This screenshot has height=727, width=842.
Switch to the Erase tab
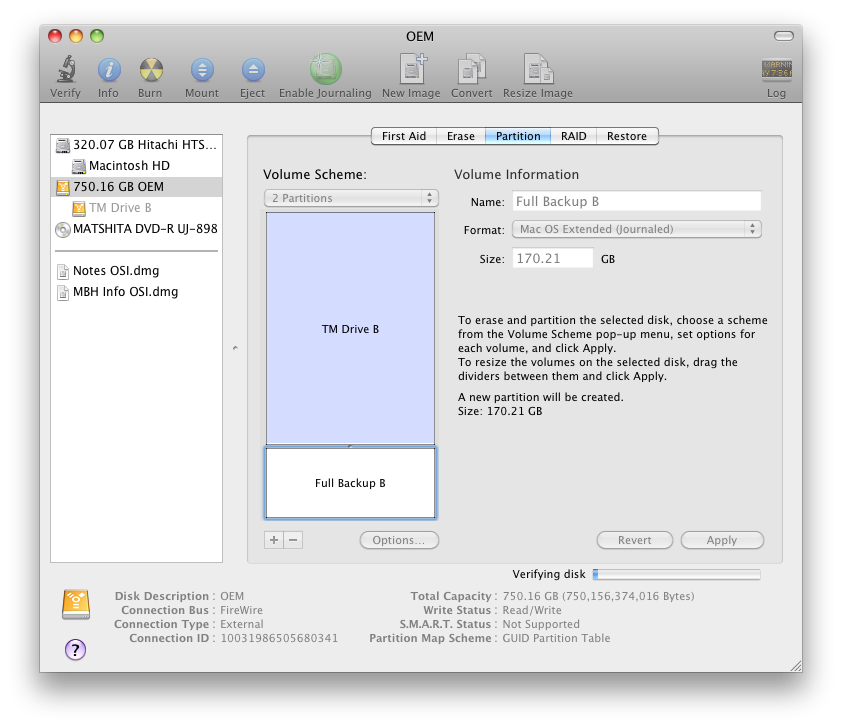461,136
